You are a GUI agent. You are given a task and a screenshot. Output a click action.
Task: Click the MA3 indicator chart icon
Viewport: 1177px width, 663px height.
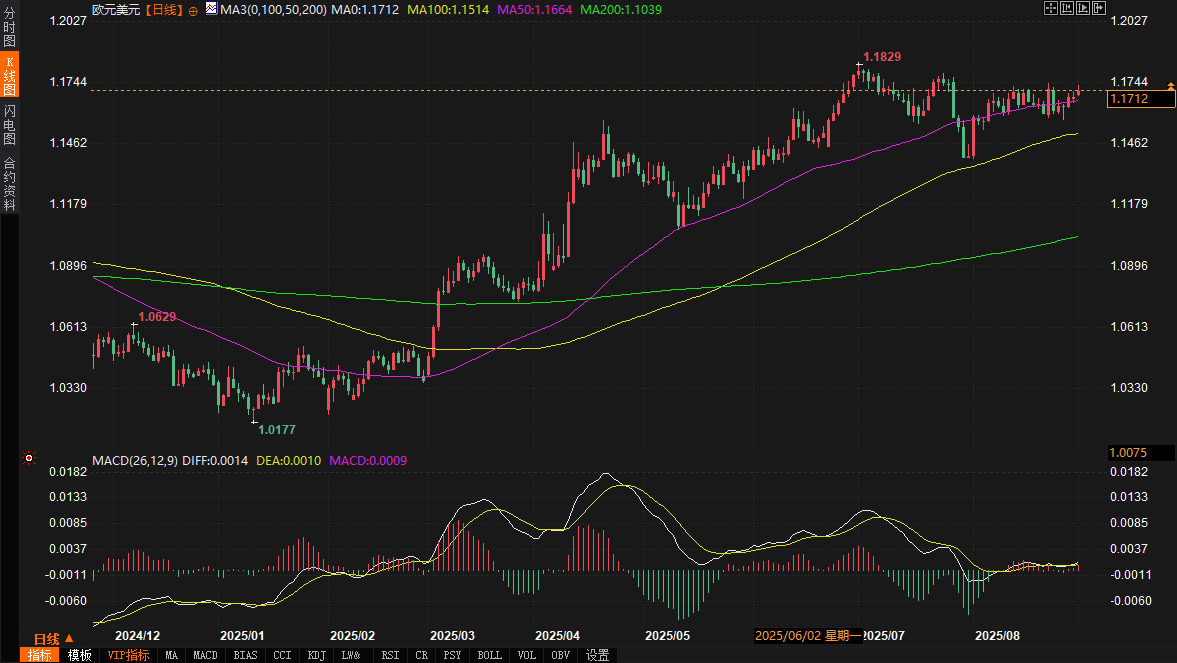coord(212,8)
